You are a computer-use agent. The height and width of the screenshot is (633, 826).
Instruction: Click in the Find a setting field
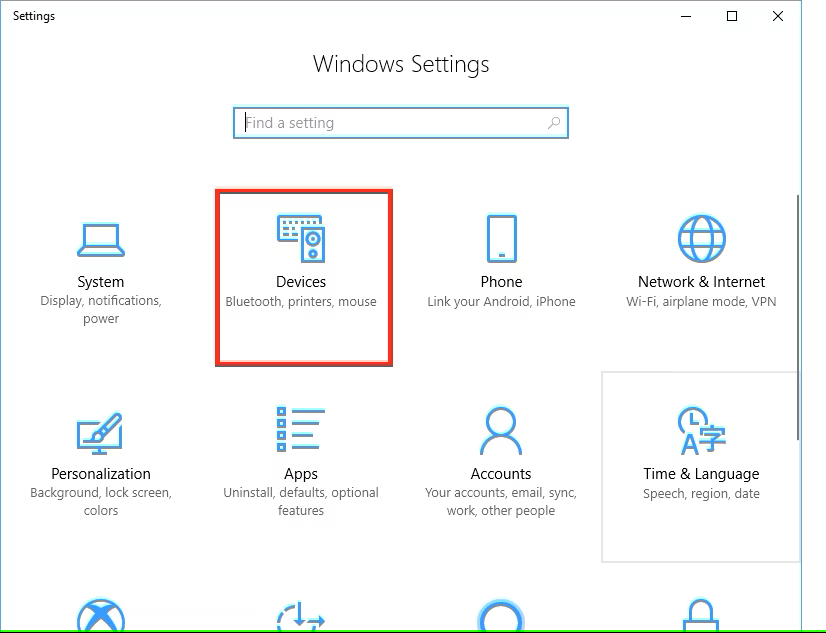(x=401, y=123)
